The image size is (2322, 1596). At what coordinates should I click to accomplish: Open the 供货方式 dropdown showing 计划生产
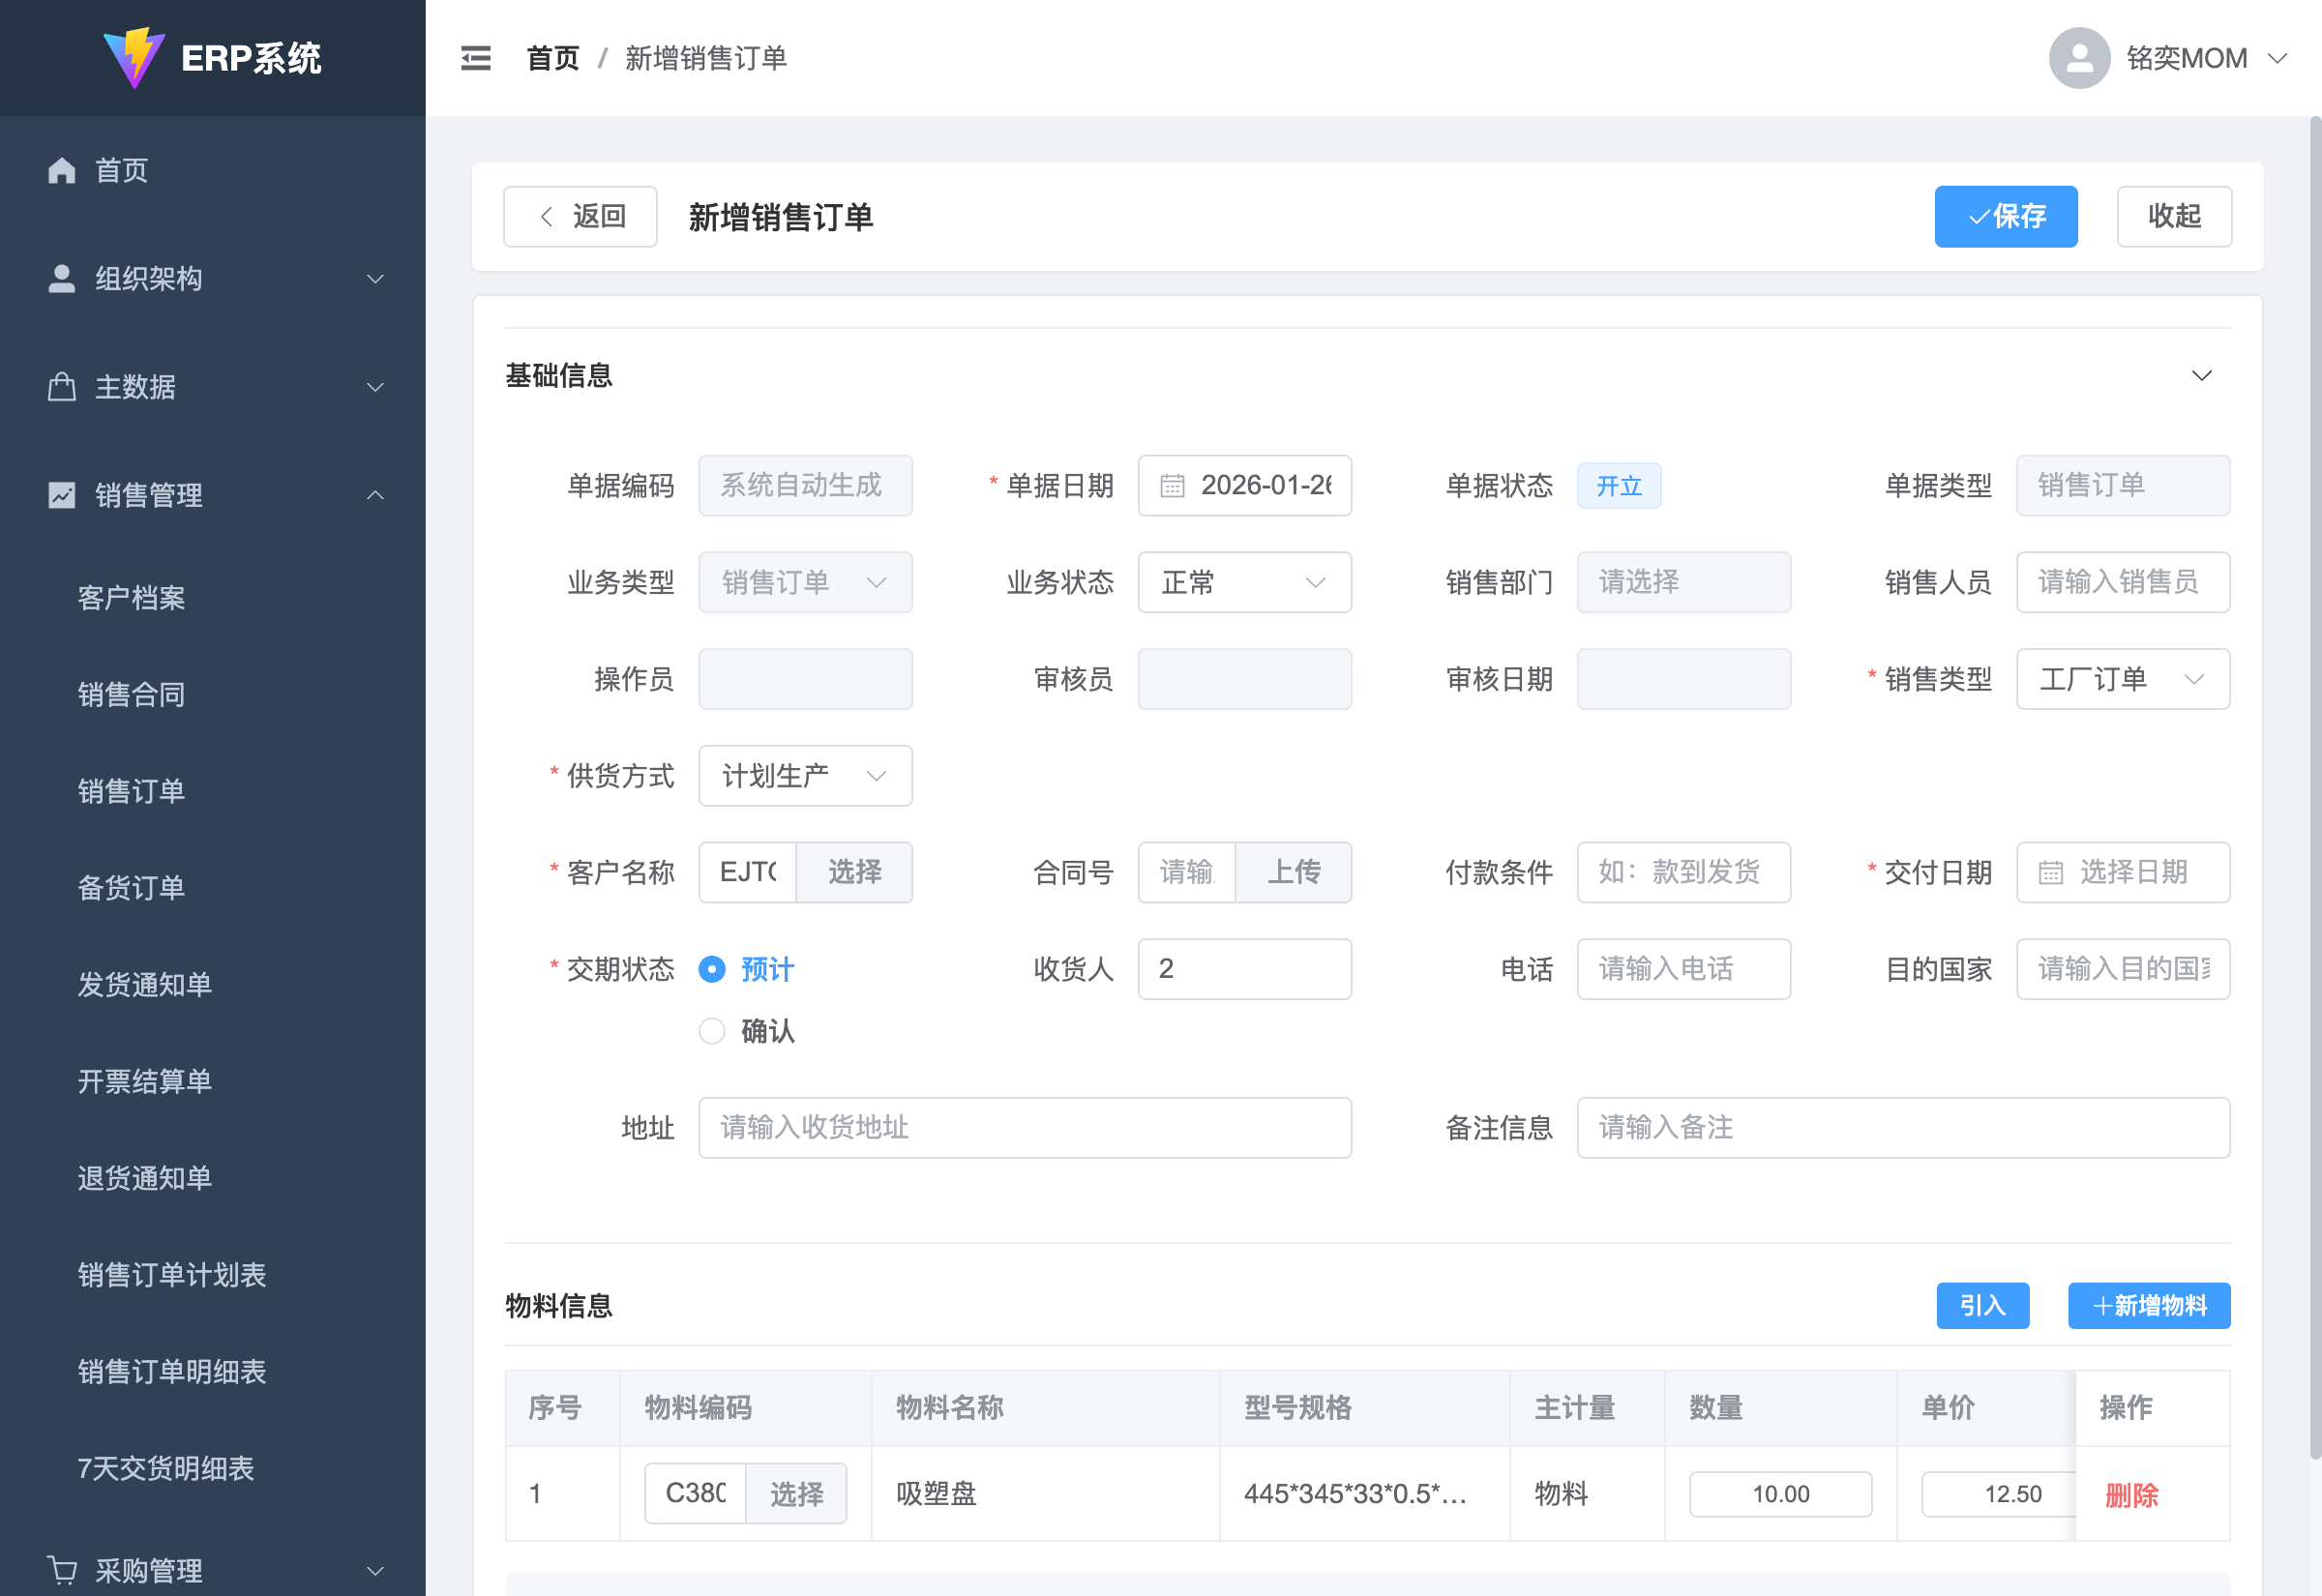pyautogui.click(x=804, y=776)
